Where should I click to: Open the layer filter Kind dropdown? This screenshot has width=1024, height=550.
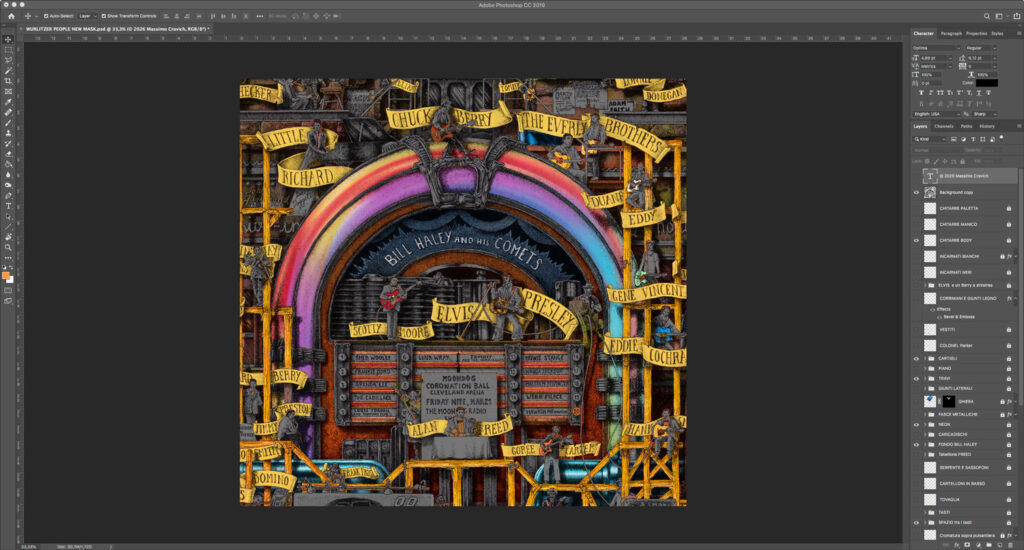pos(929,139)
